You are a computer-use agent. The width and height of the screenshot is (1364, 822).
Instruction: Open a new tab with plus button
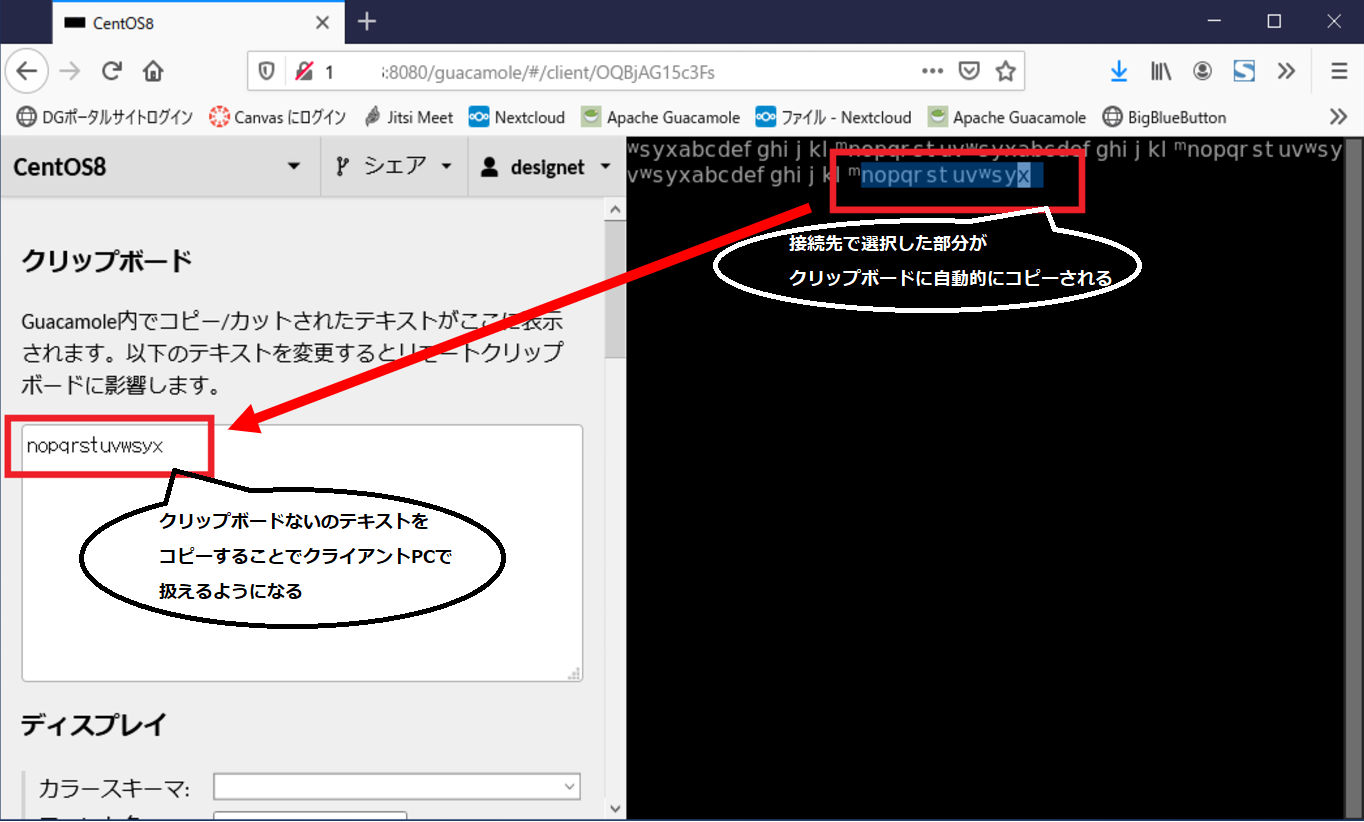point(367,21)
